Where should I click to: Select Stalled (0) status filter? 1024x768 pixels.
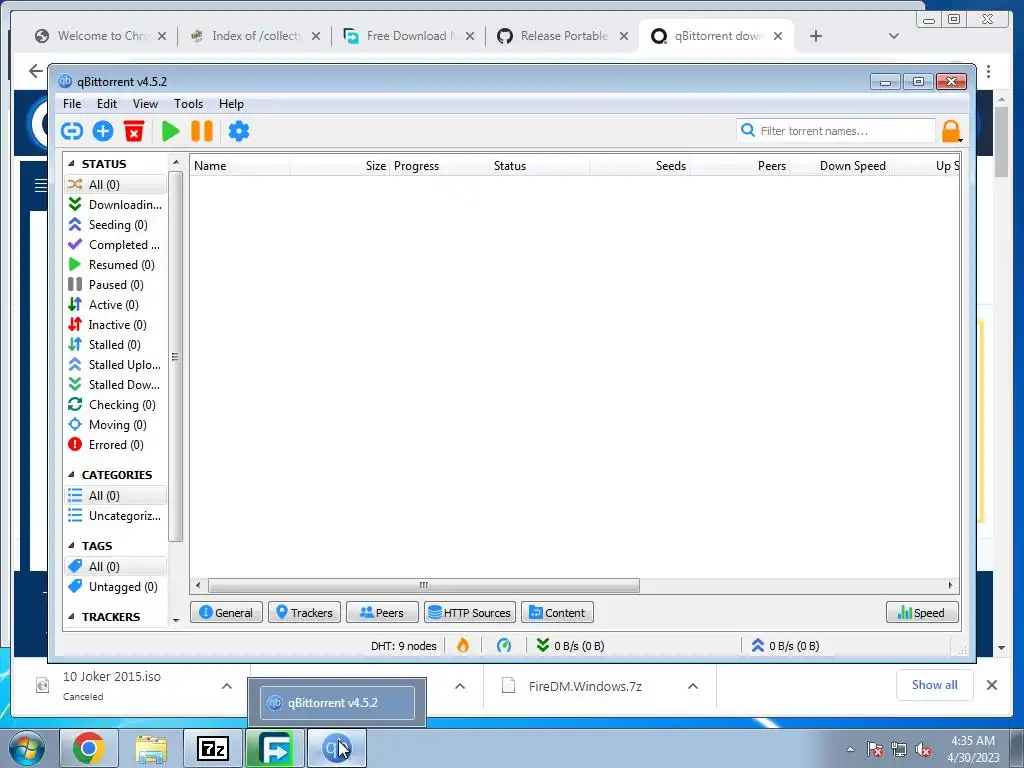[x=116, y=345]
